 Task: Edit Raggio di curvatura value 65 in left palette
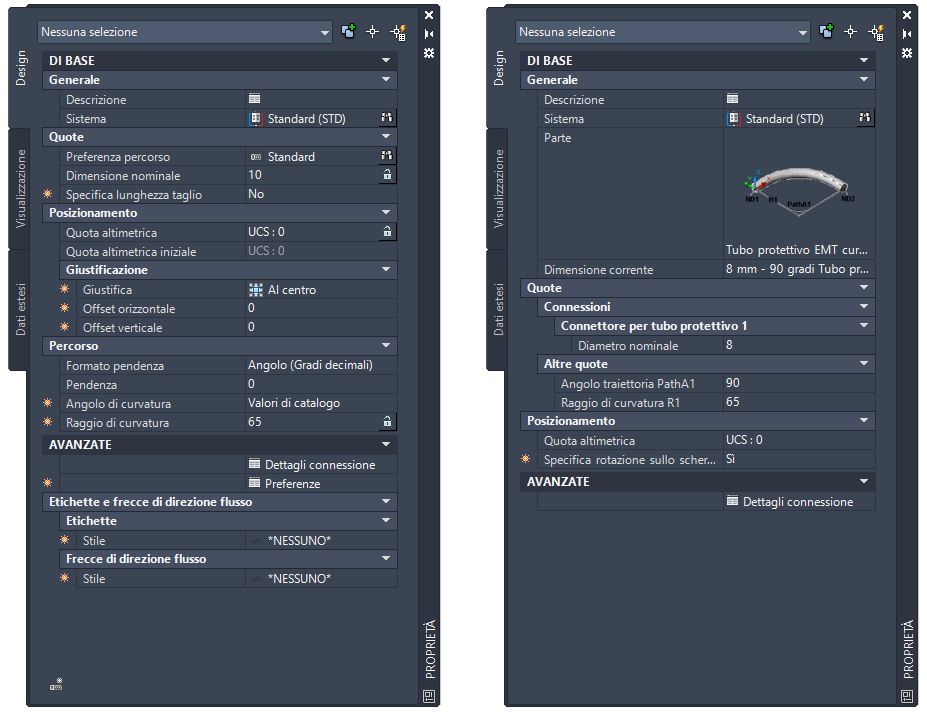(313, 422)
